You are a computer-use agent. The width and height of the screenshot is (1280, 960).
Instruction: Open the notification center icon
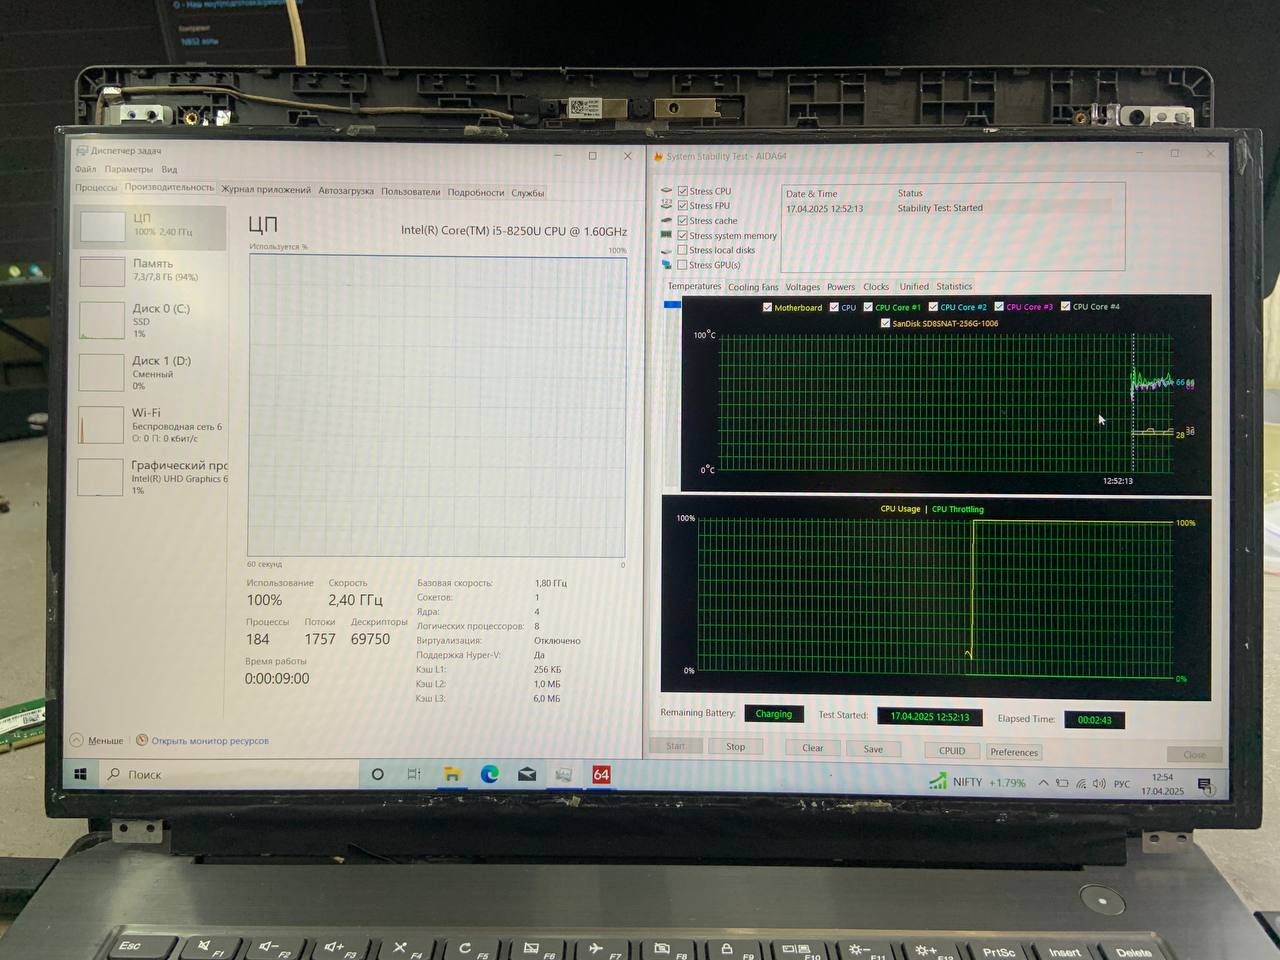1204,785
